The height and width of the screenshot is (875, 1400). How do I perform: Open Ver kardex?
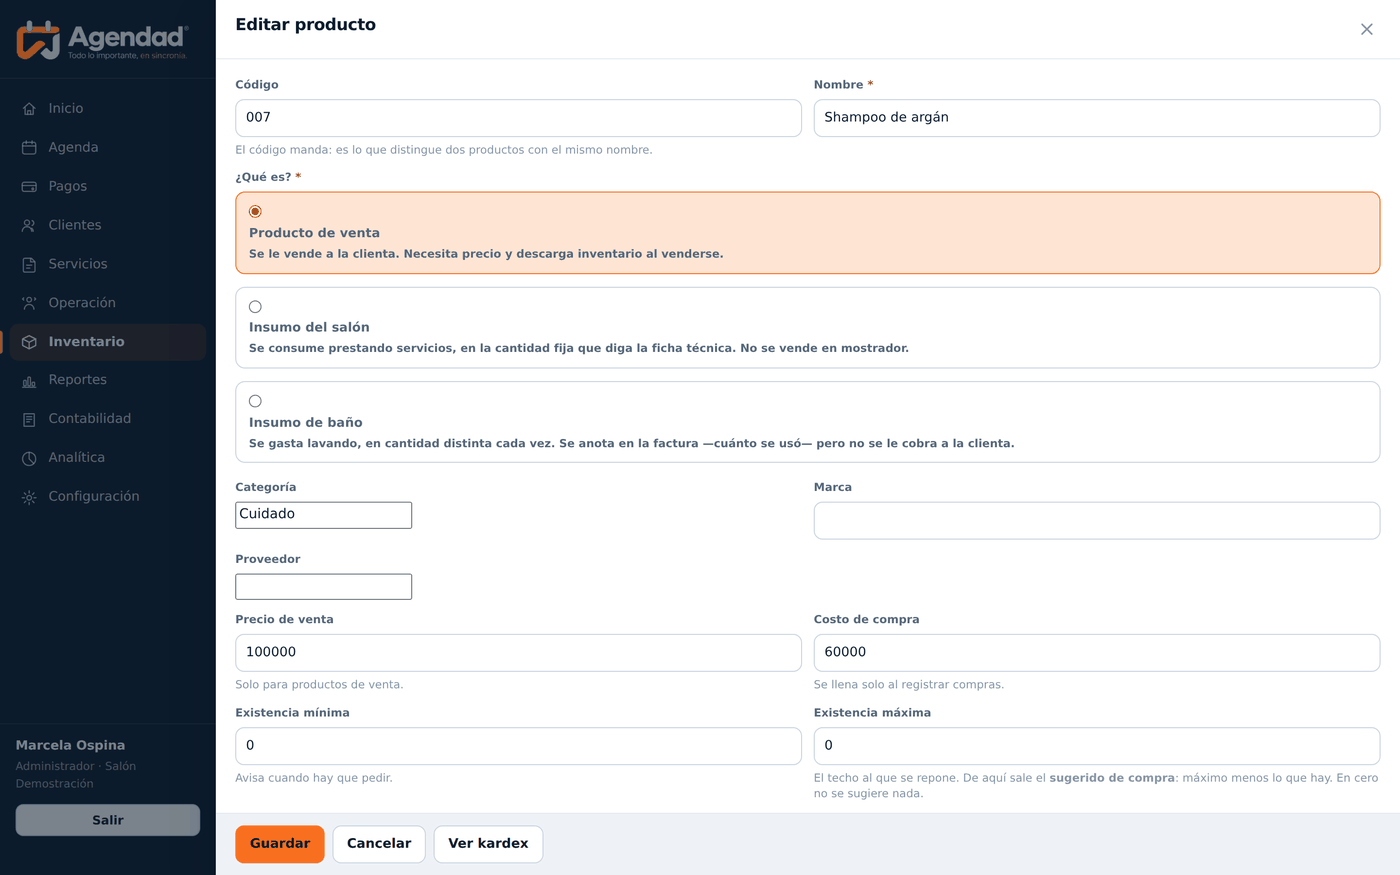tap(488, 844)
